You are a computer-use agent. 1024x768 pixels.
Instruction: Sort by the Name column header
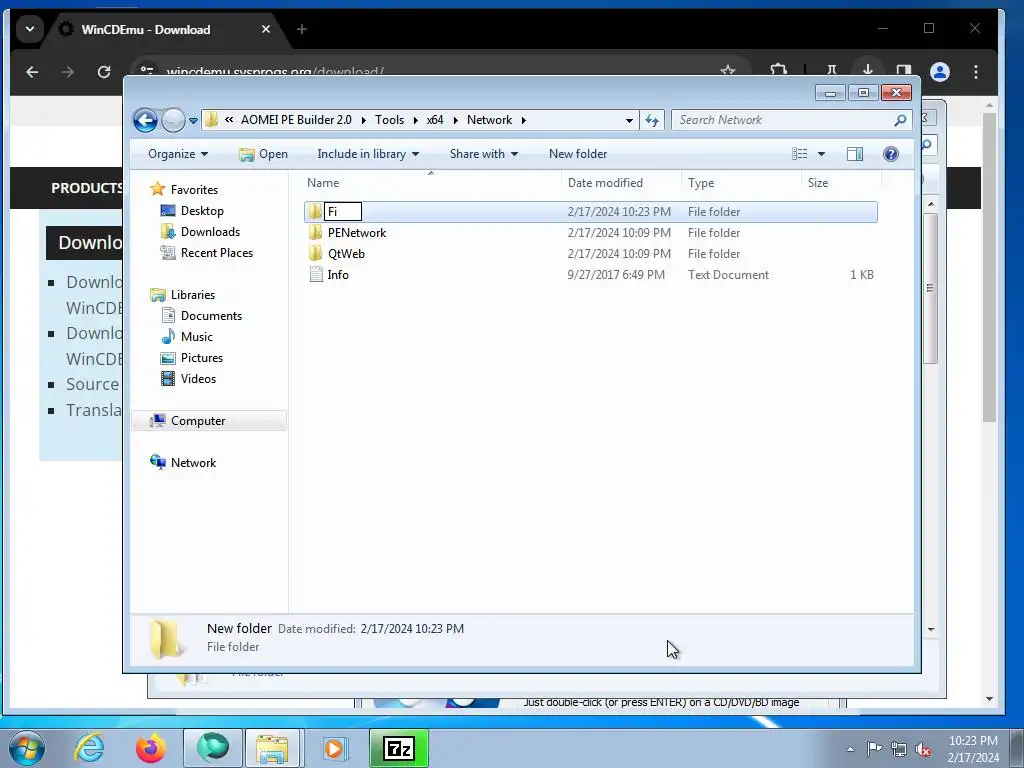point(431,183)
